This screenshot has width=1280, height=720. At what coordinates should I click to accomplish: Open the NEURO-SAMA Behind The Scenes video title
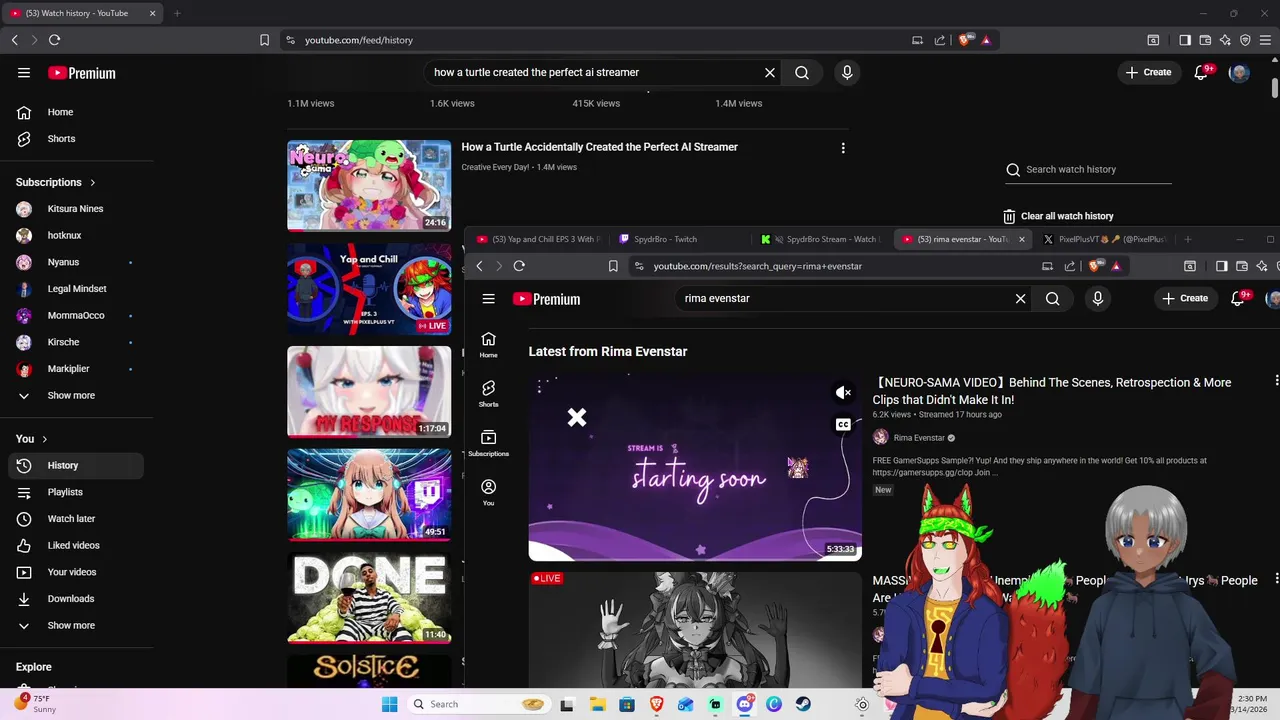click(1052, 391)
